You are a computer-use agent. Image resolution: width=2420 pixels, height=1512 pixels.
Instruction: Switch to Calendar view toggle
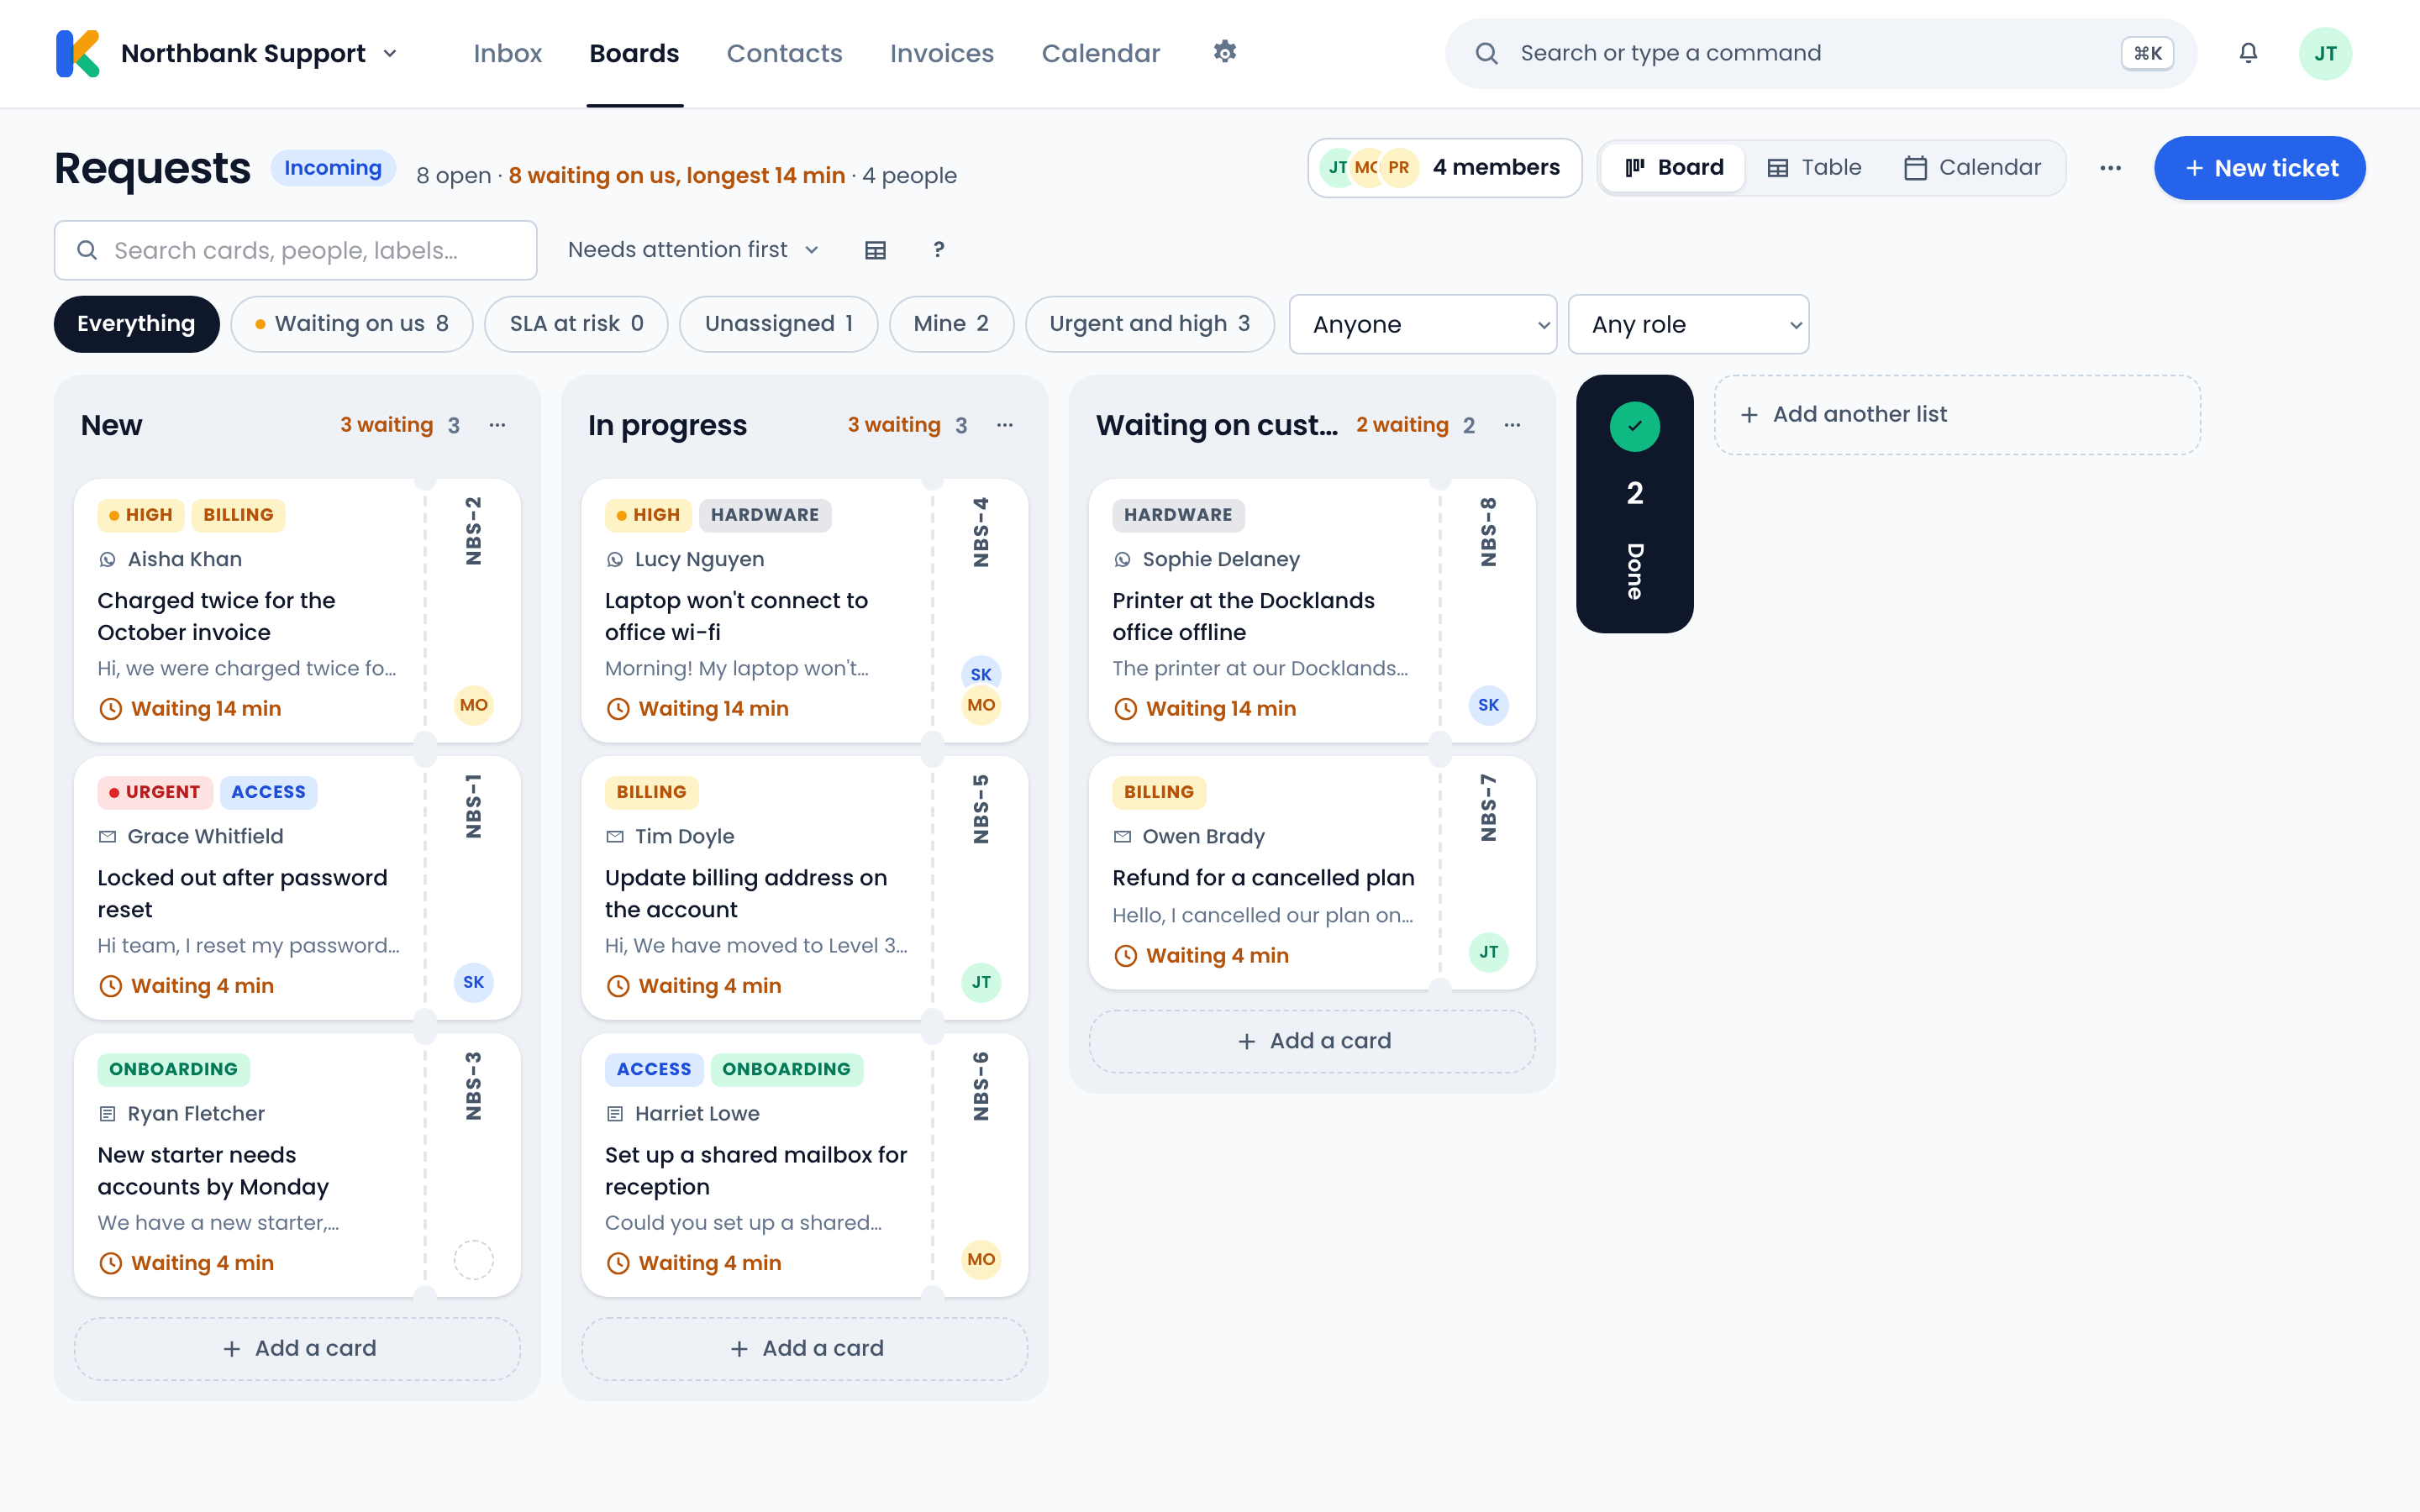click(1972, 168)
